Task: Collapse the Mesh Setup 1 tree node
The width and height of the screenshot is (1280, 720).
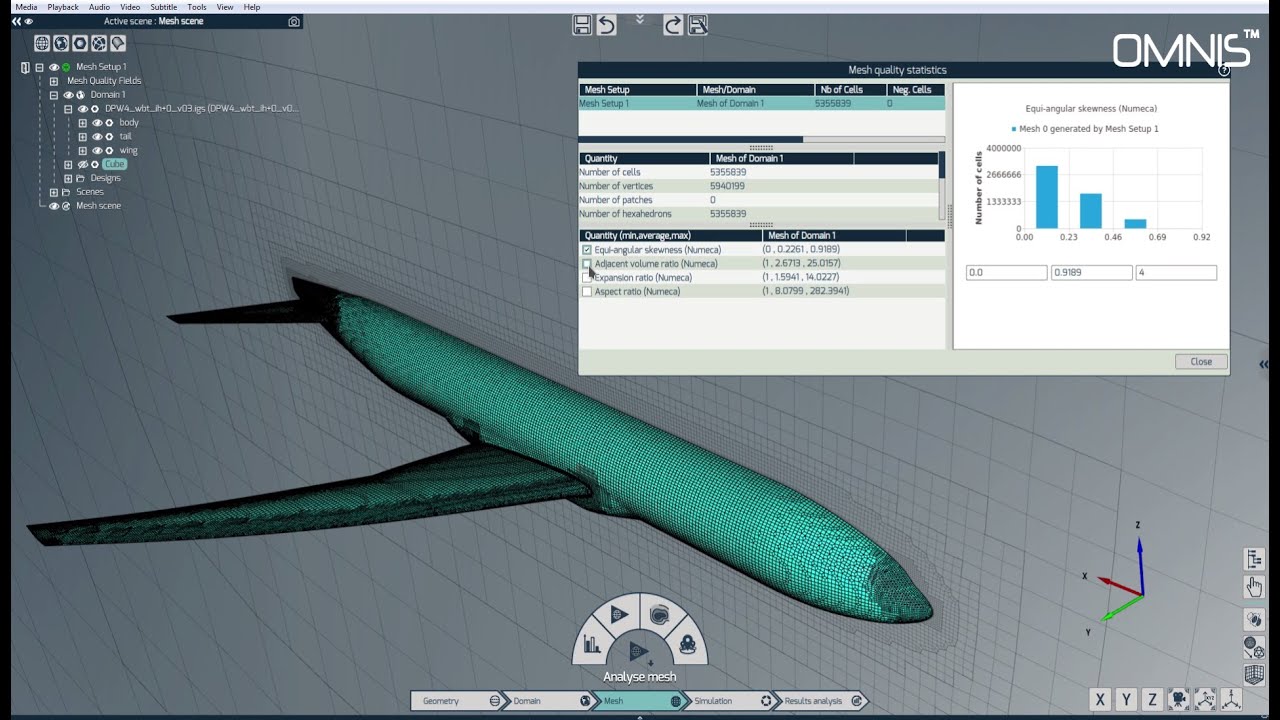Action: (x=39, y=67)
